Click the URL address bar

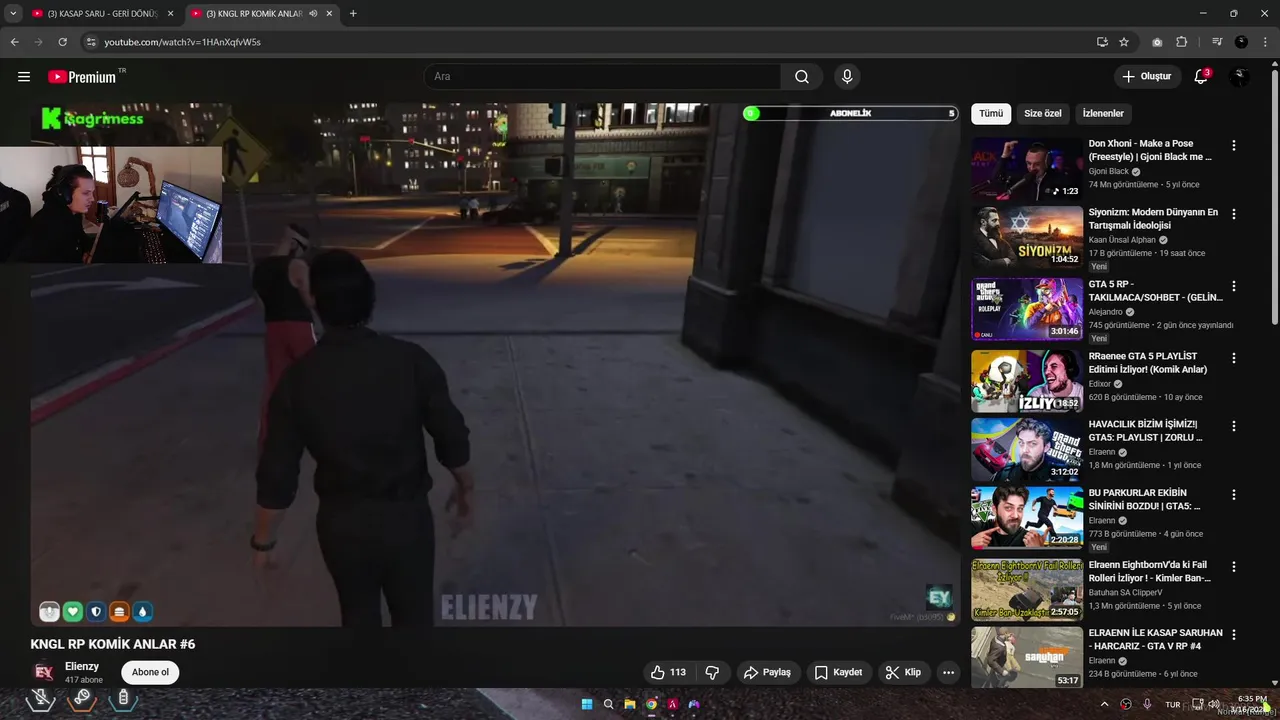pyautogui.click(x=590, y=42)
